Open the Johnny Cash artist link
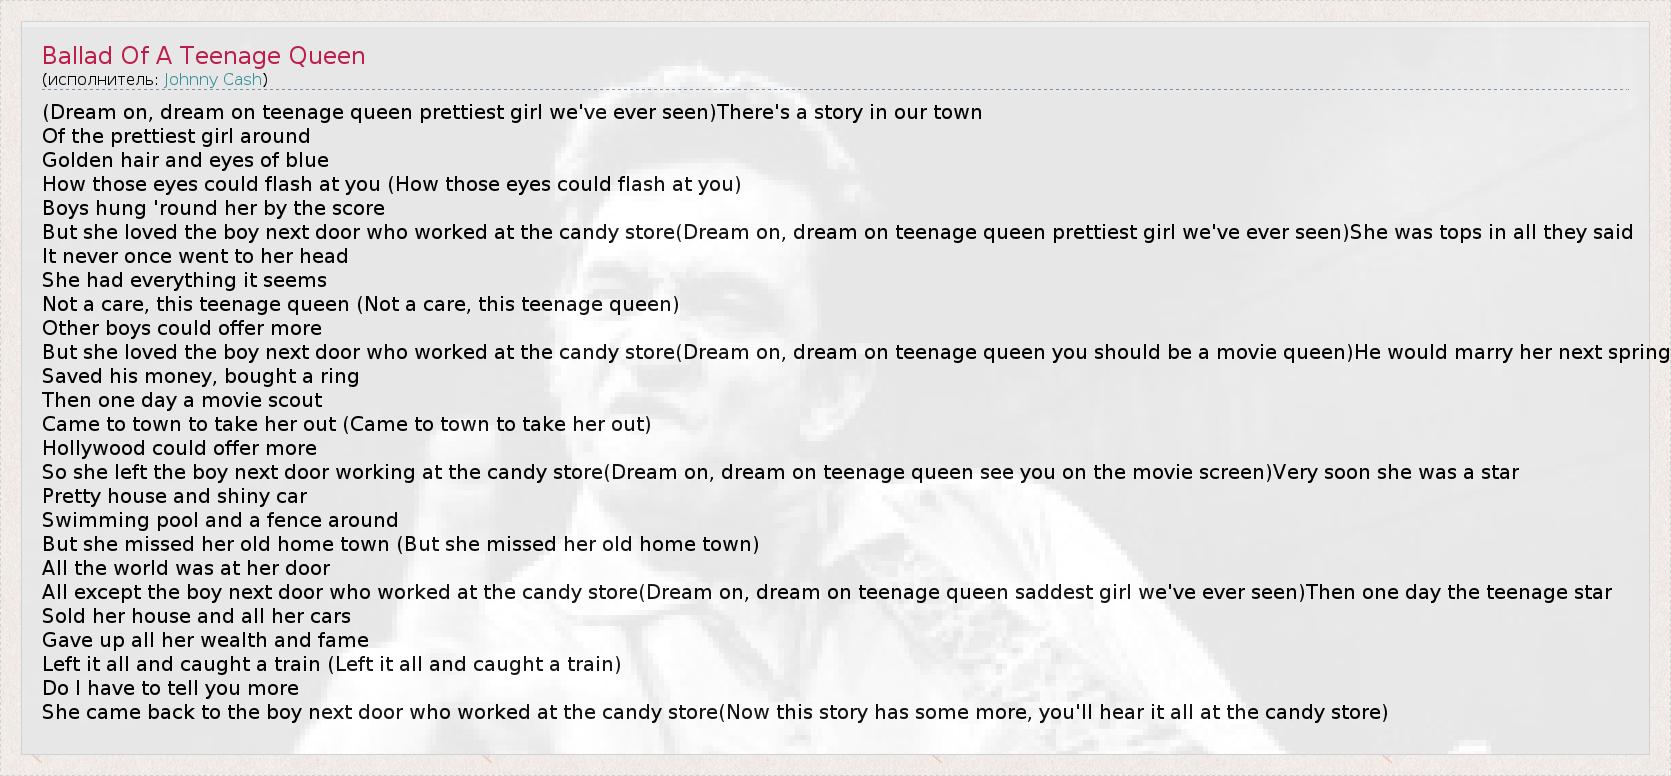Viewport: 1671px width, 776px height. pos(213,80)
